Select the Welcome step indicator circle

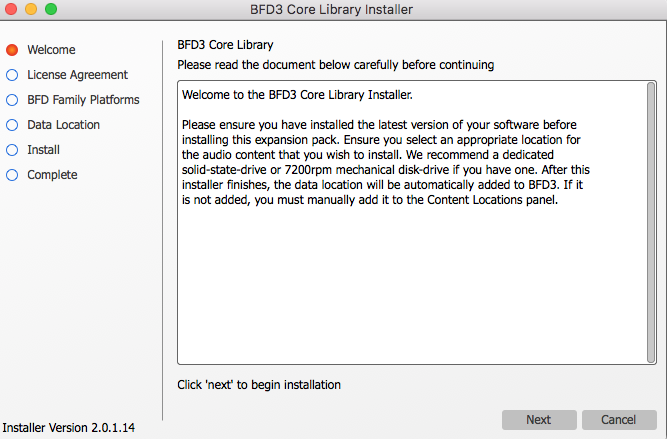pos(12,50)
